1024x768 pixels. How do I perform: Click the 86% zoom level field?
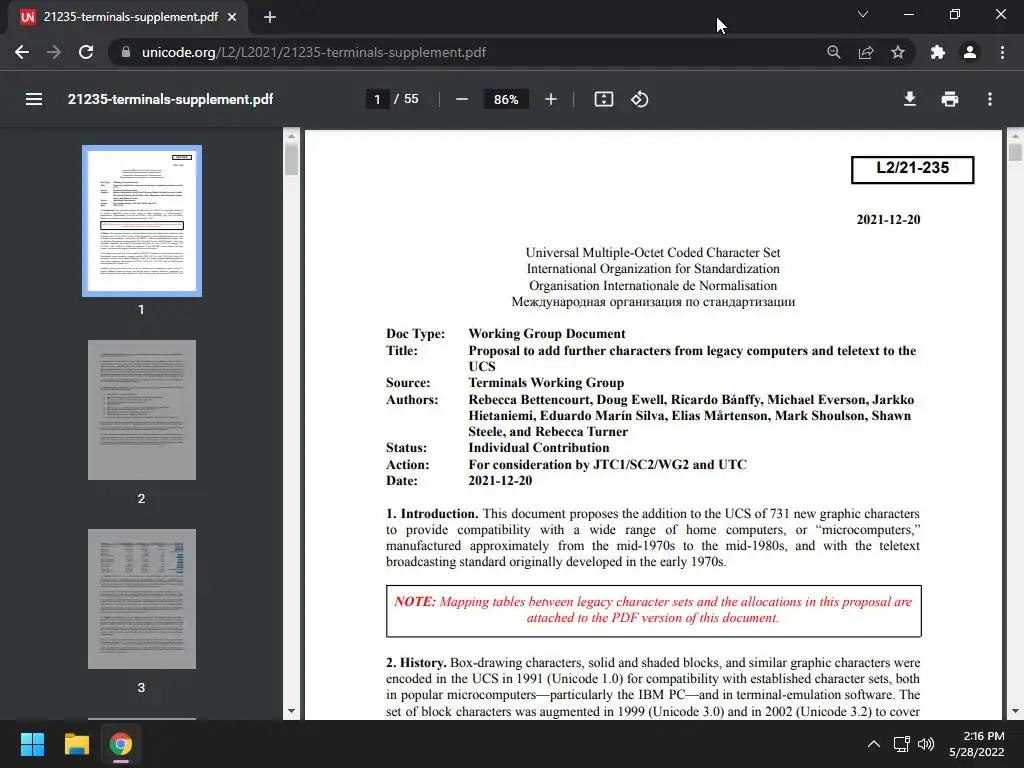[x=506, y=99]
